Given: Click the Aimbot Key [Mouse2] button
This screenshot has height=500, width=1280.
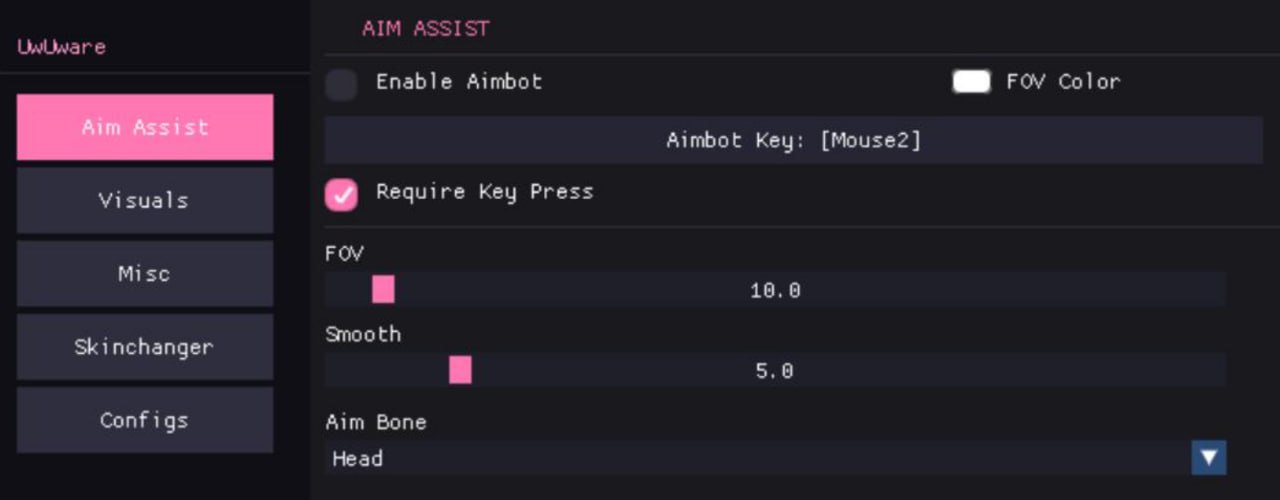Looking at the screenshot, I should [793, 140].
